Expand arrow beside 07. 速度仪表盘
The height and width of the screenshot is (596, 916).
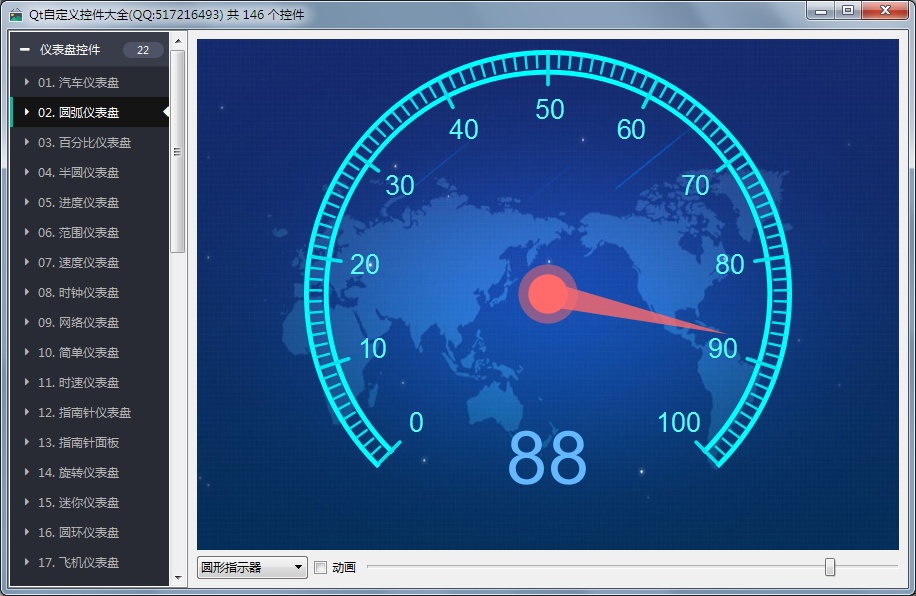pos(27,262)
